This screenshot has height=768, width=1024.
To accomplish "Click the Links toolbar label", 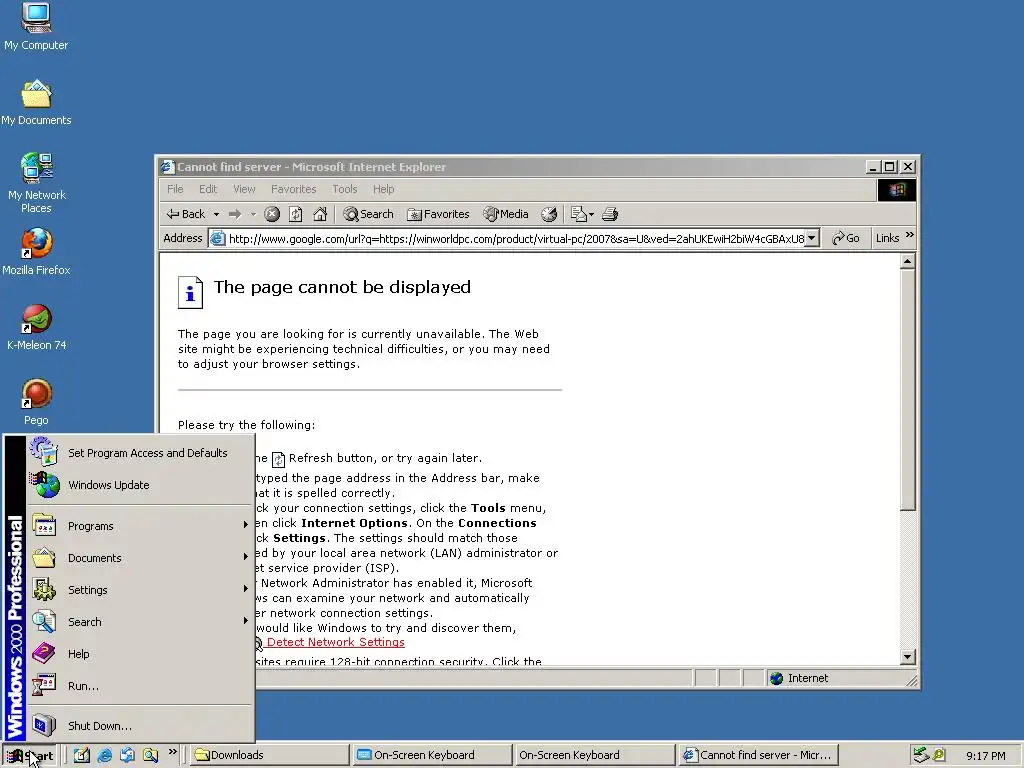I will pyautogui.click(x=888, y=238).
